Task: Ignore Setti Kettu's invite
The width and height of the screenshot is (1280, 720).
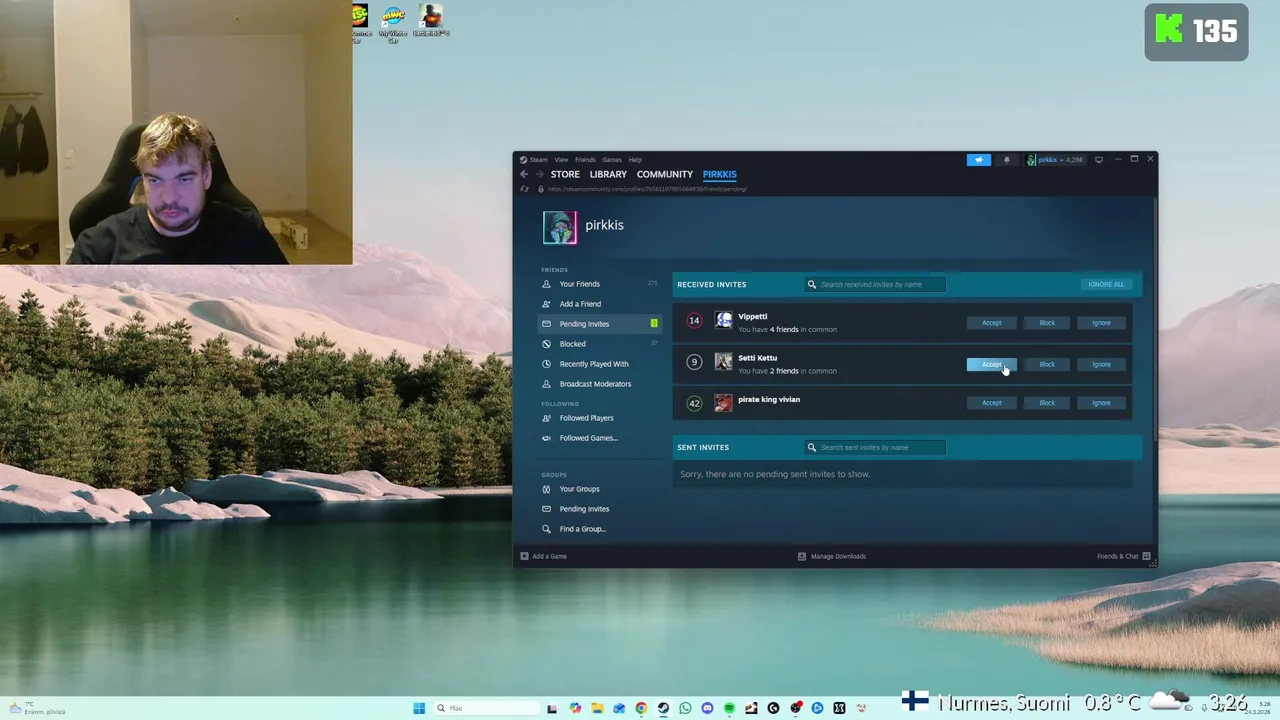Action: pyautogui.click(x=1101, y=364)
